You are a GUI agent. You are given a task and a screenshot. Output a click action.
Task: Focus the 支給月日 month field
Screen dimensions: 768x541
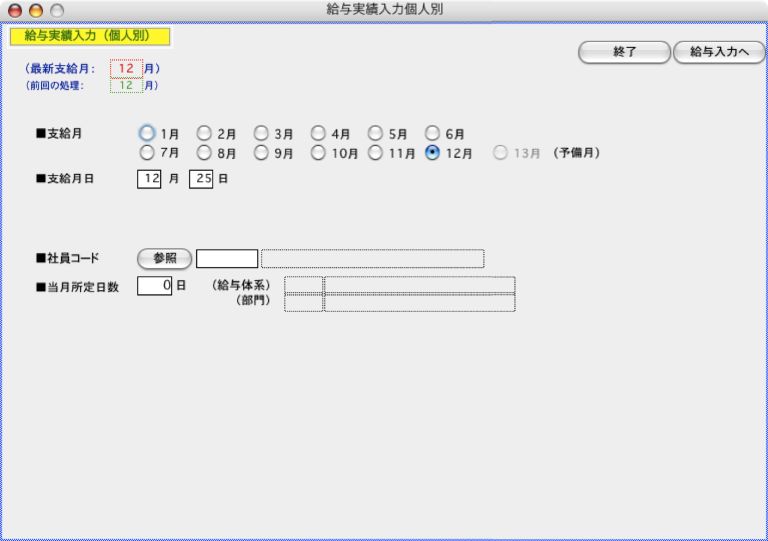149,180
